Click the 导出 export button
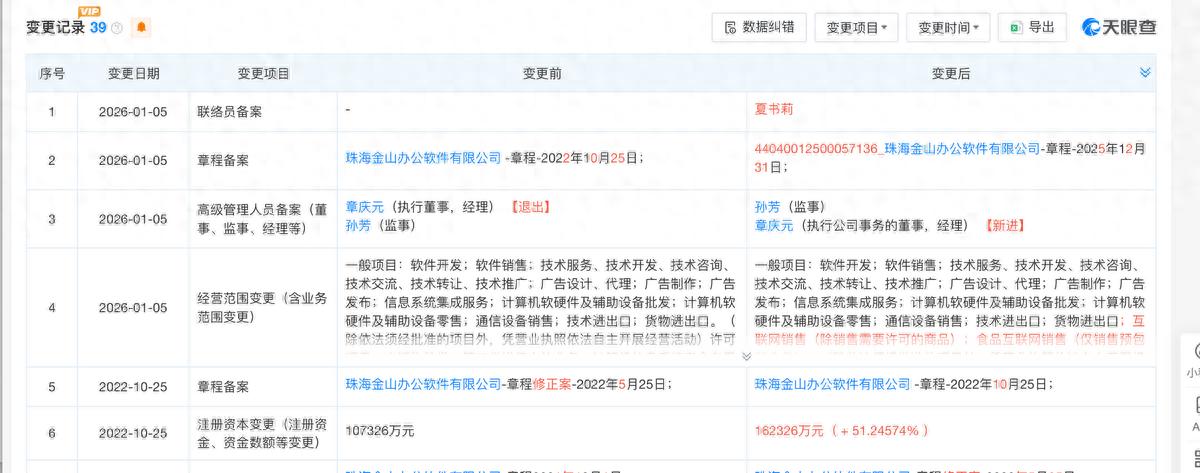 (1032, 27)
